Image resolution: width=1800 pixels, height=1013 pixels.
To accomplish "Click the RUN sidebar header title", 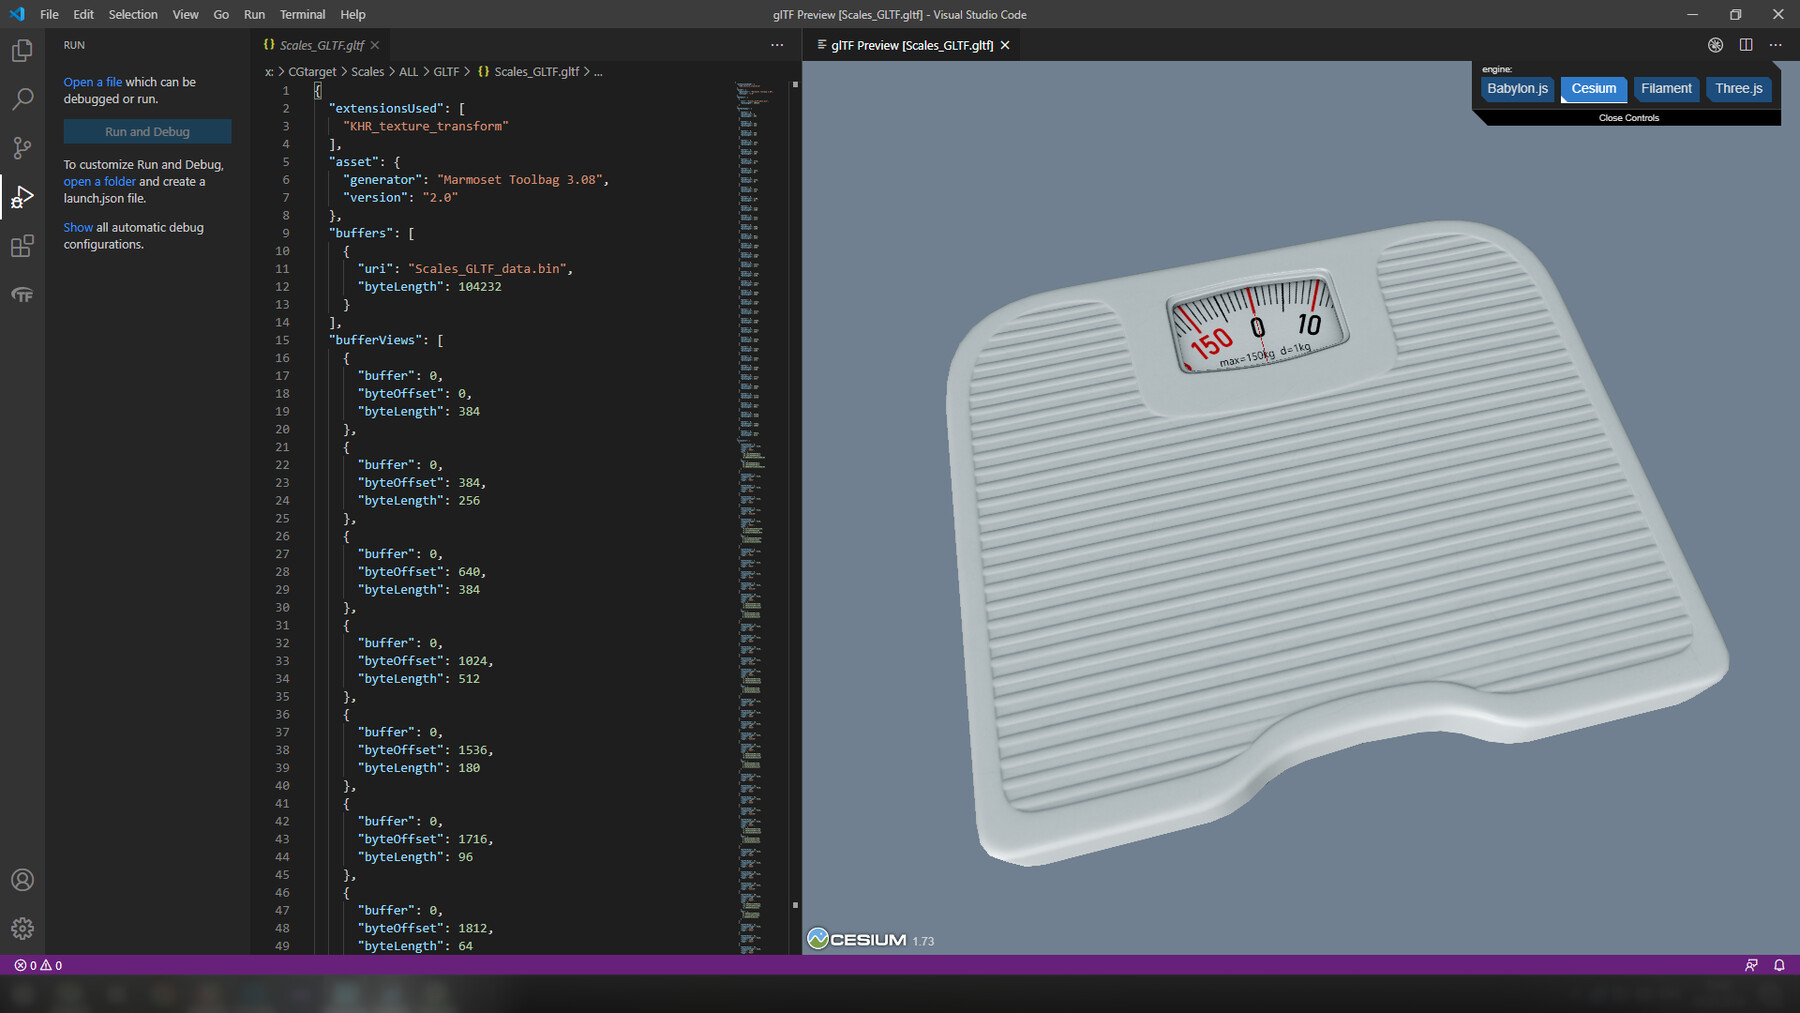I will (x=74, y=45).
